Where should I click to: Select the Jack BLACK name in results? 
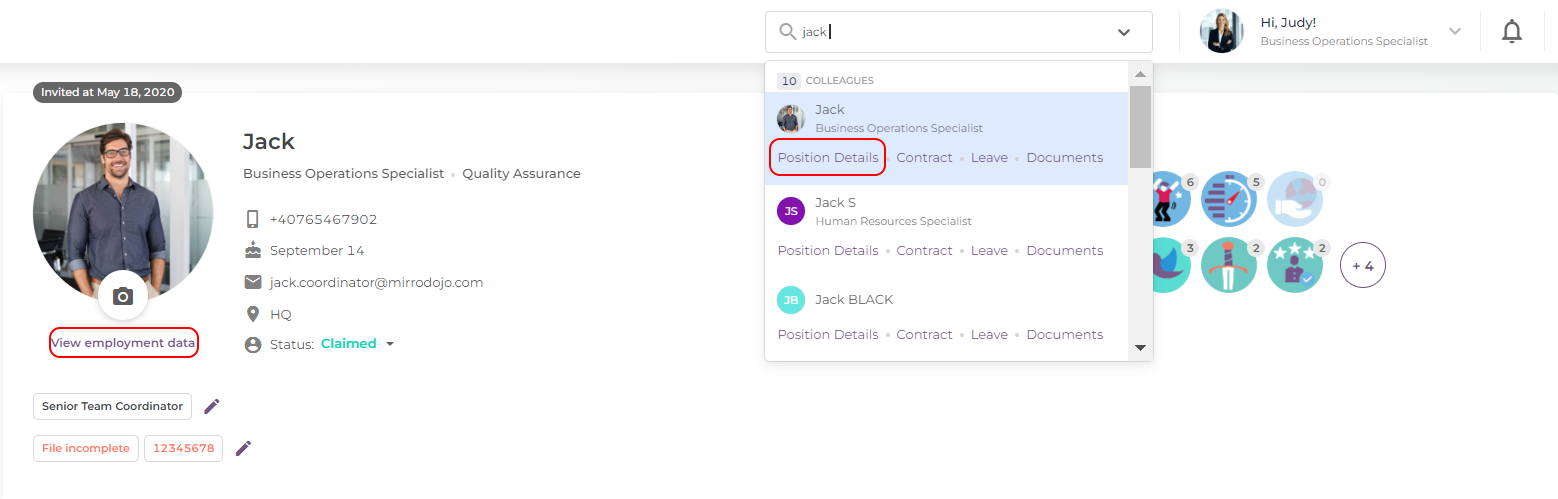[x=854, y=300]
